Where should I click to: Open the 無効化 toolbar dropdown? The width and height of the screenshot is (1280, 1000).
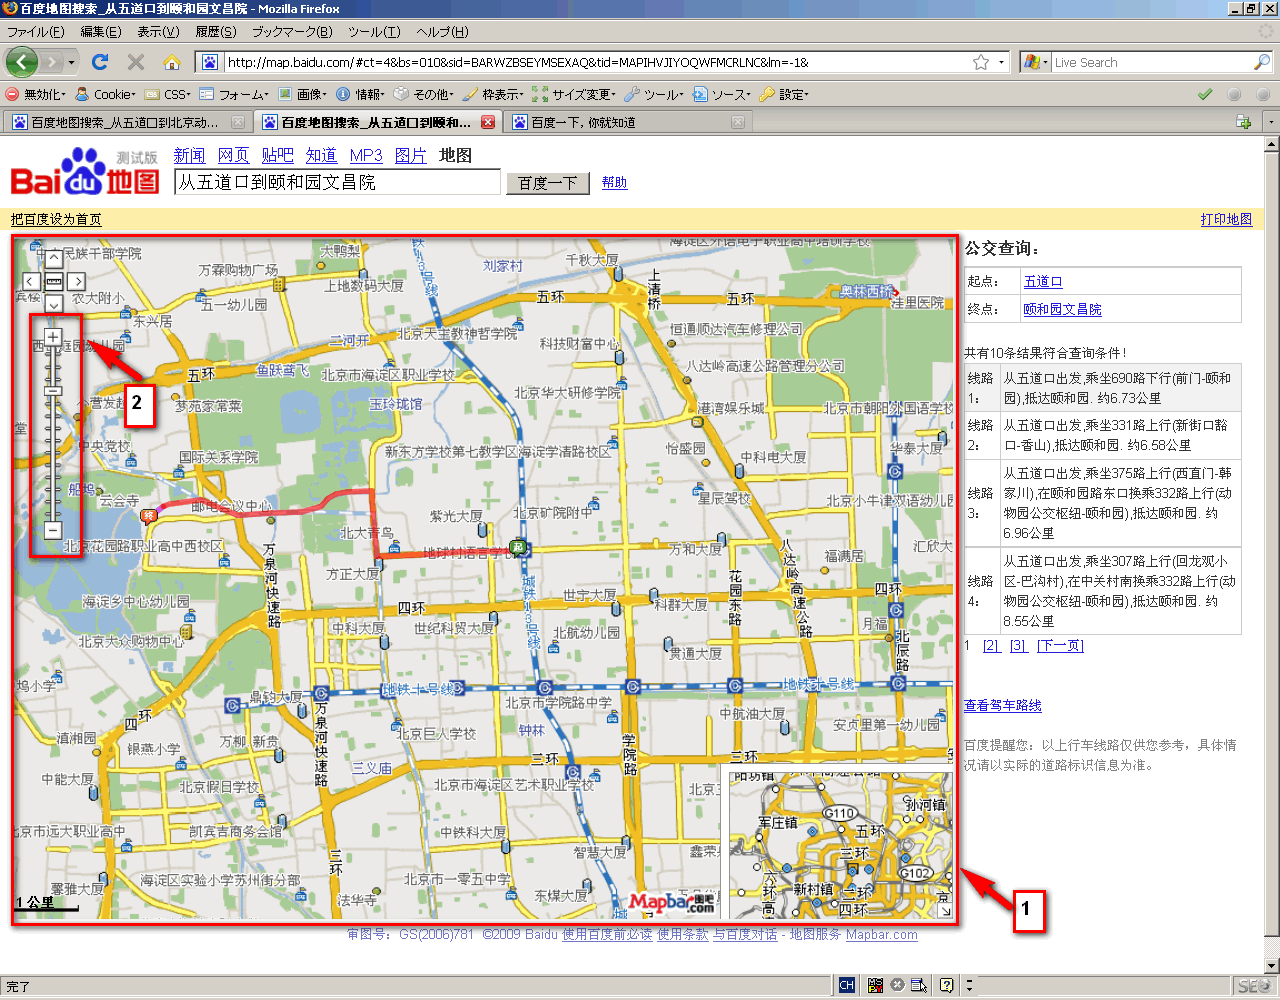pos(36,94)
